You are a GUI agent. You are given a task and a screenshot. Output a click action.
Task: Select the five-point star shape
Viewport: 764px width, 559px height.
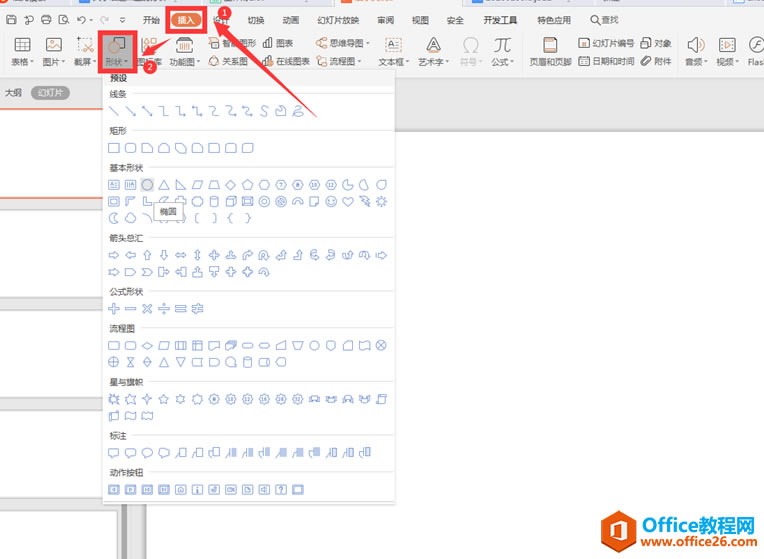(x=164, y=399)
